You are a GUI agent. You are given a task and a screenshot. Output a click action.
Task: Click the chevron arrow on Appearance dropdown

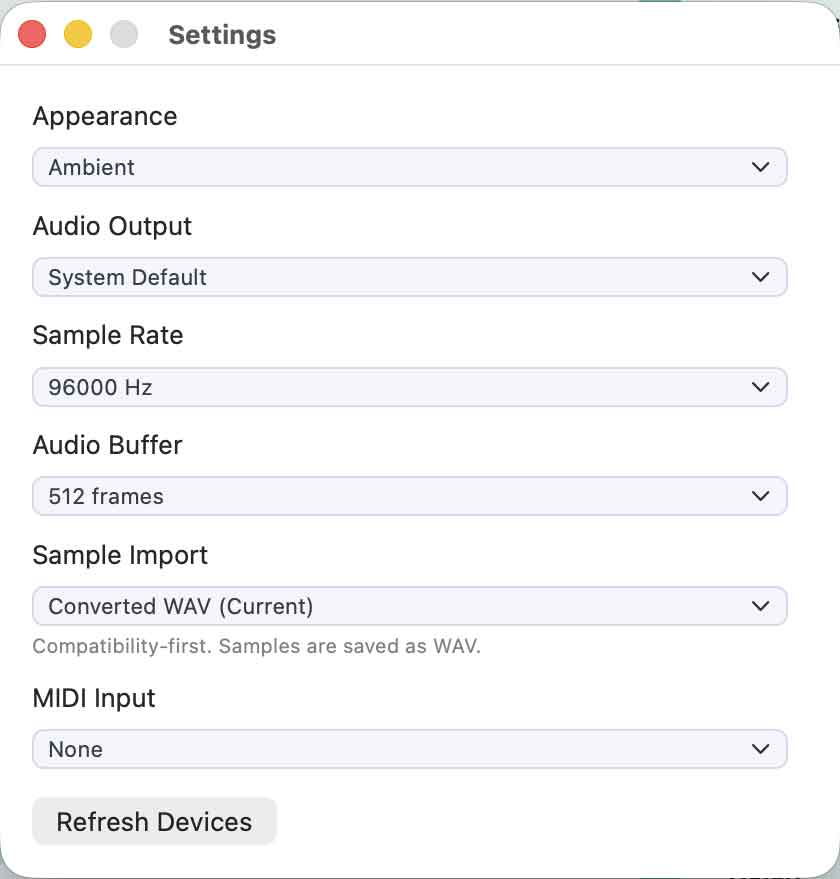pyautogui.click(x=760, y=167)
